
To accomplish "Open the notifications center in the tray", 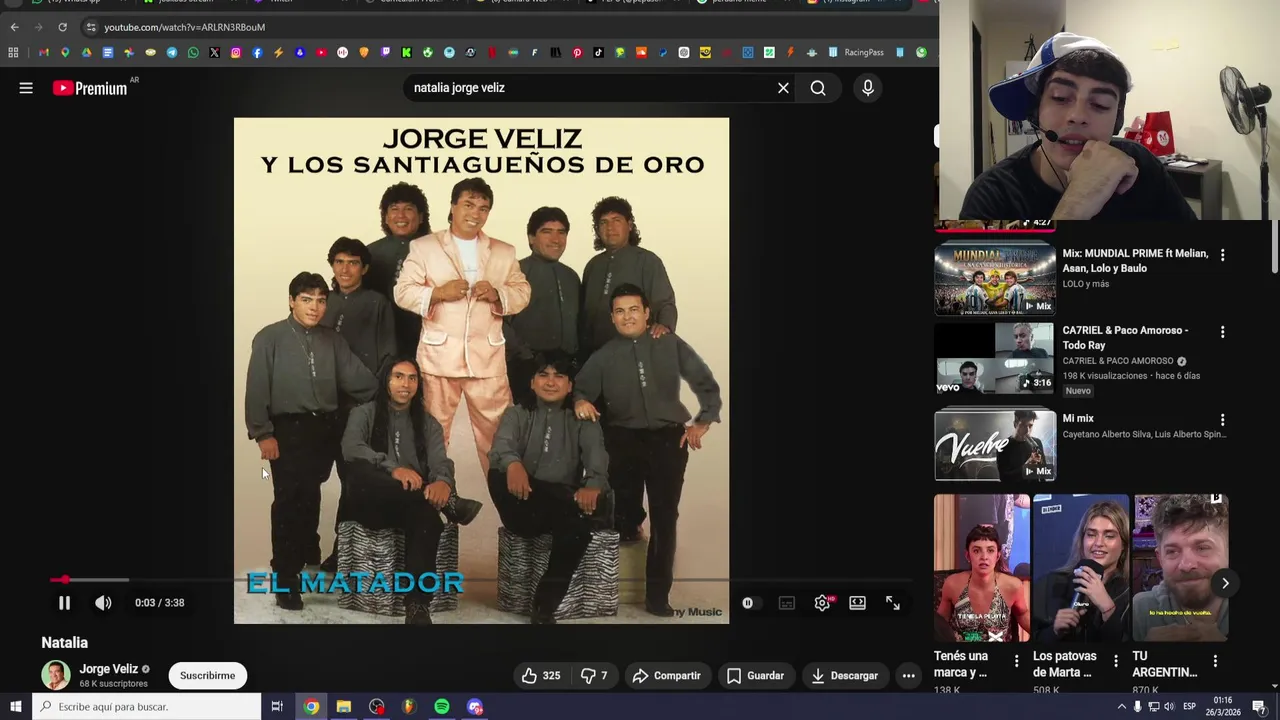I will [x=1259, y=707].
